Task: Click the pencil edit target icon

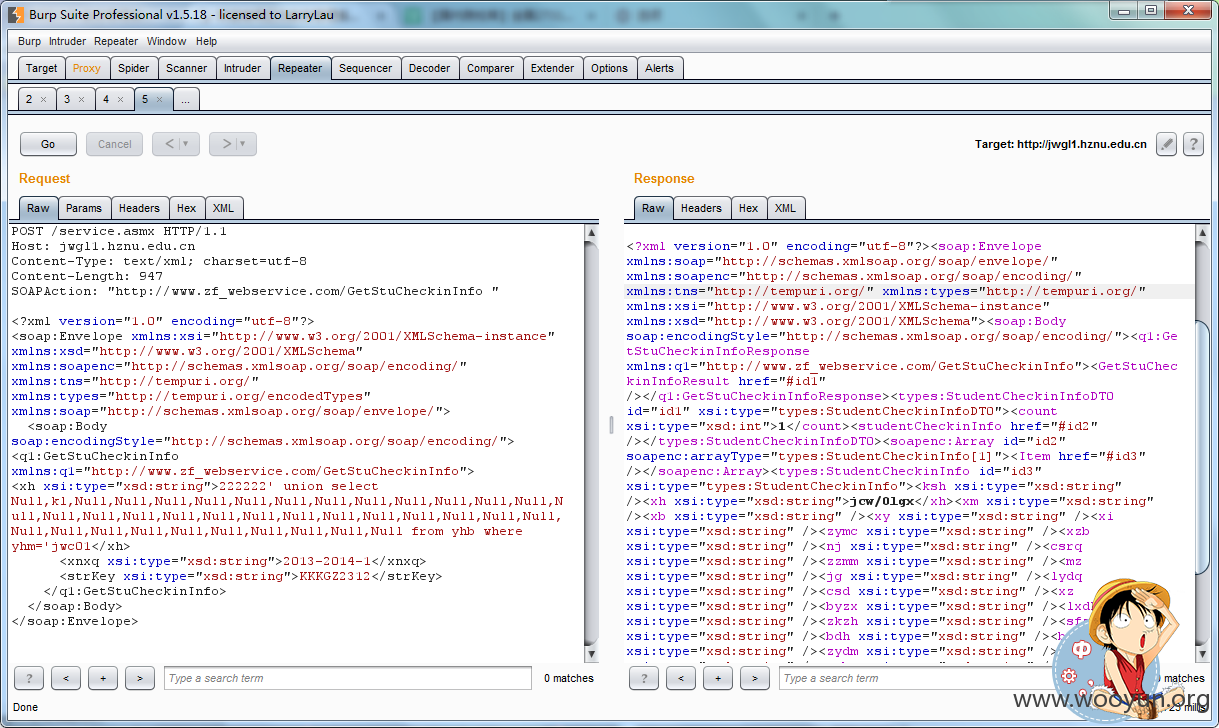Action: pyautogui.click(x=1166, y=144)
